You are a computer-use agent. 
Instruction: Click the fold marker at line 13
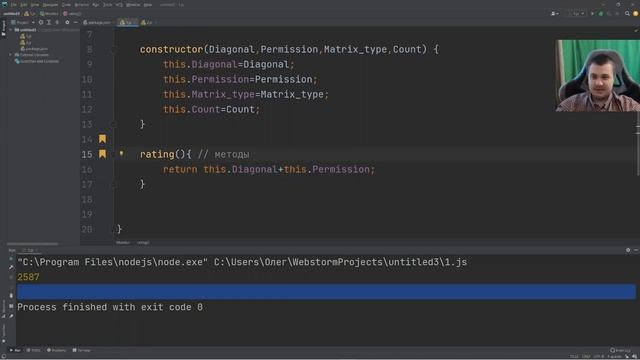[x=114, y=124]
